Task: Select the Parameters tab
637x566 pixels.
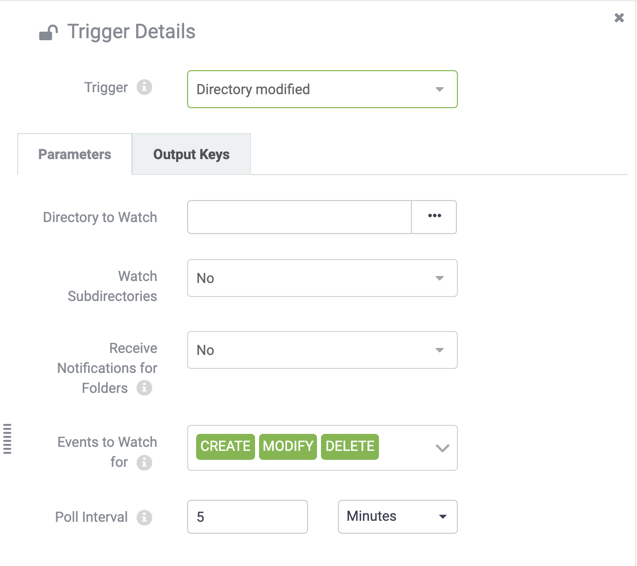Action: pyautogui.click(x=75, y=154)
